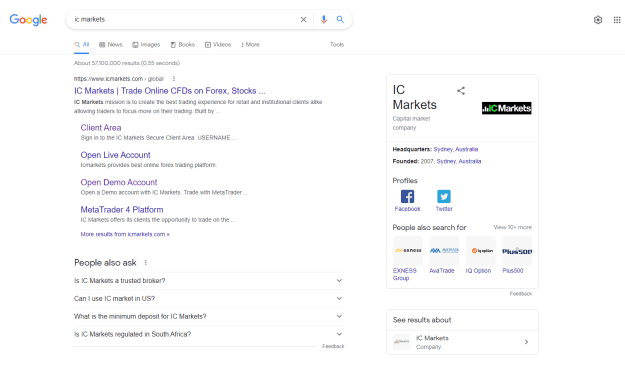
Task: Switch to the News tab
Action: pyautogui.click(x=111, y=45)
